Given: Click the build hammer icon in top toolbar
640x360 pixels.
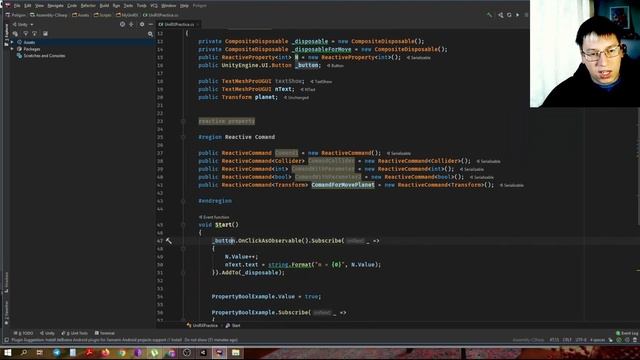Looking at the screenshot, I should tap(489, 15).
